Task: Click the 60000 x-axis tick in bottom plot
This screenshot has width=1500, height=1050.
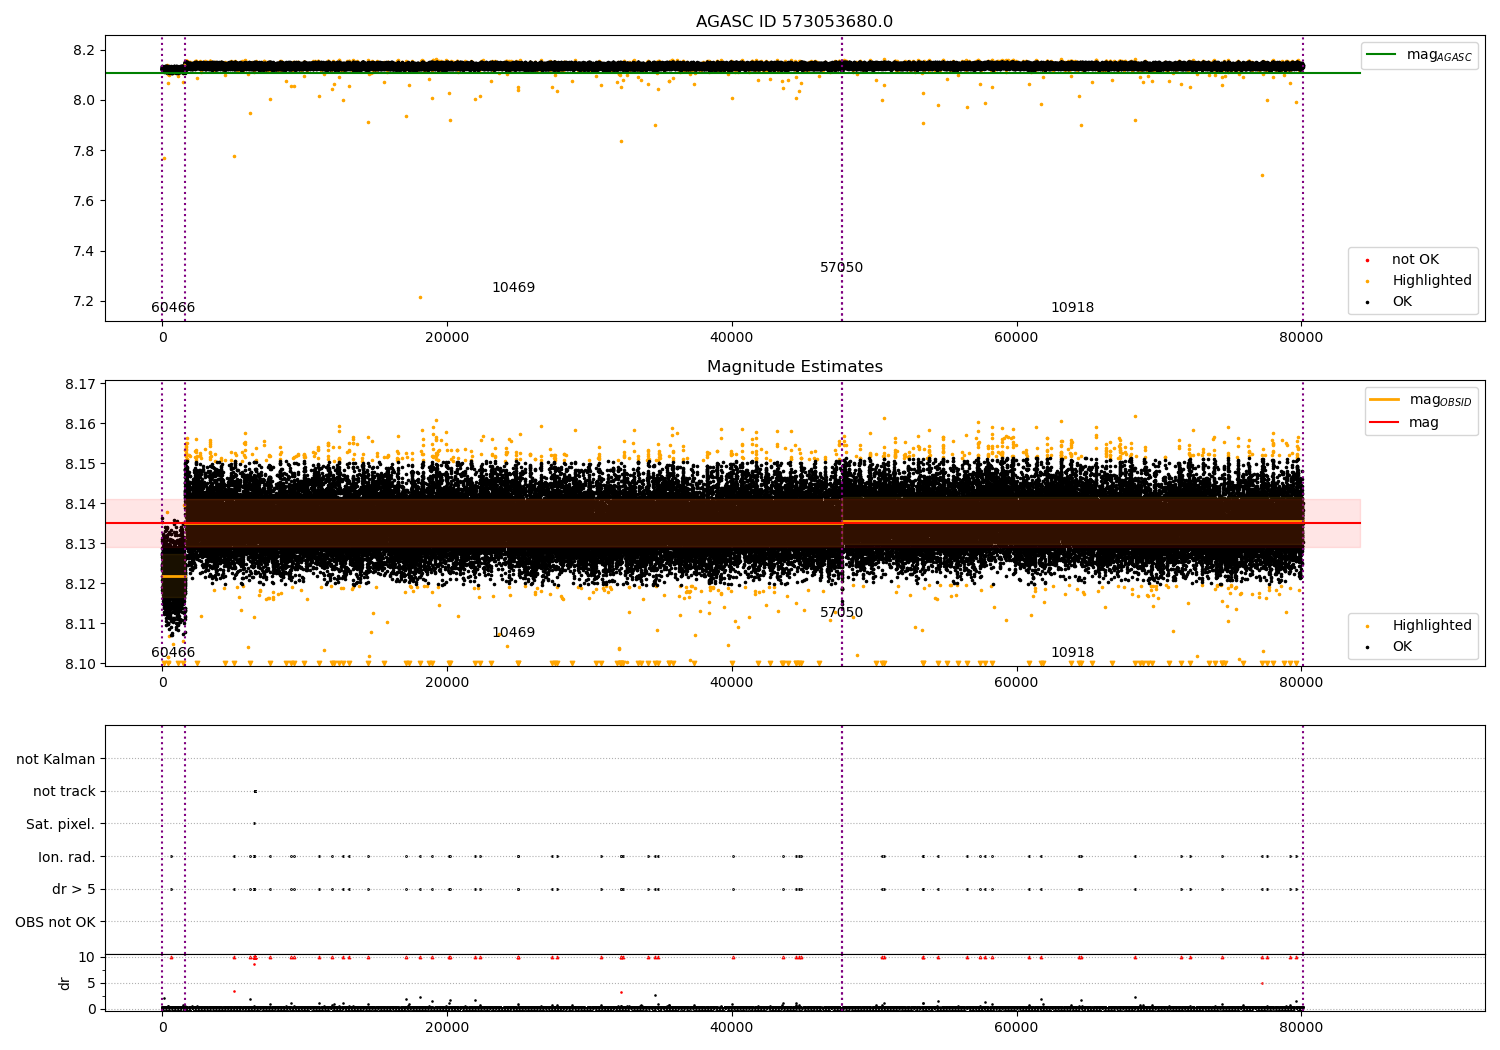Action: [x=1016, y=1028]
